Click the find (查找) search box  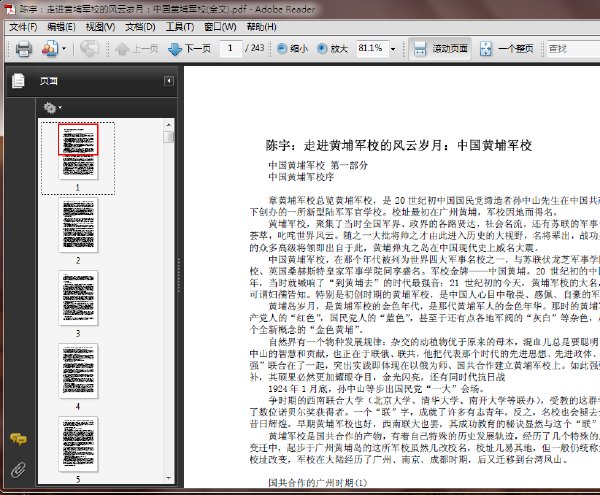point(573,49)
